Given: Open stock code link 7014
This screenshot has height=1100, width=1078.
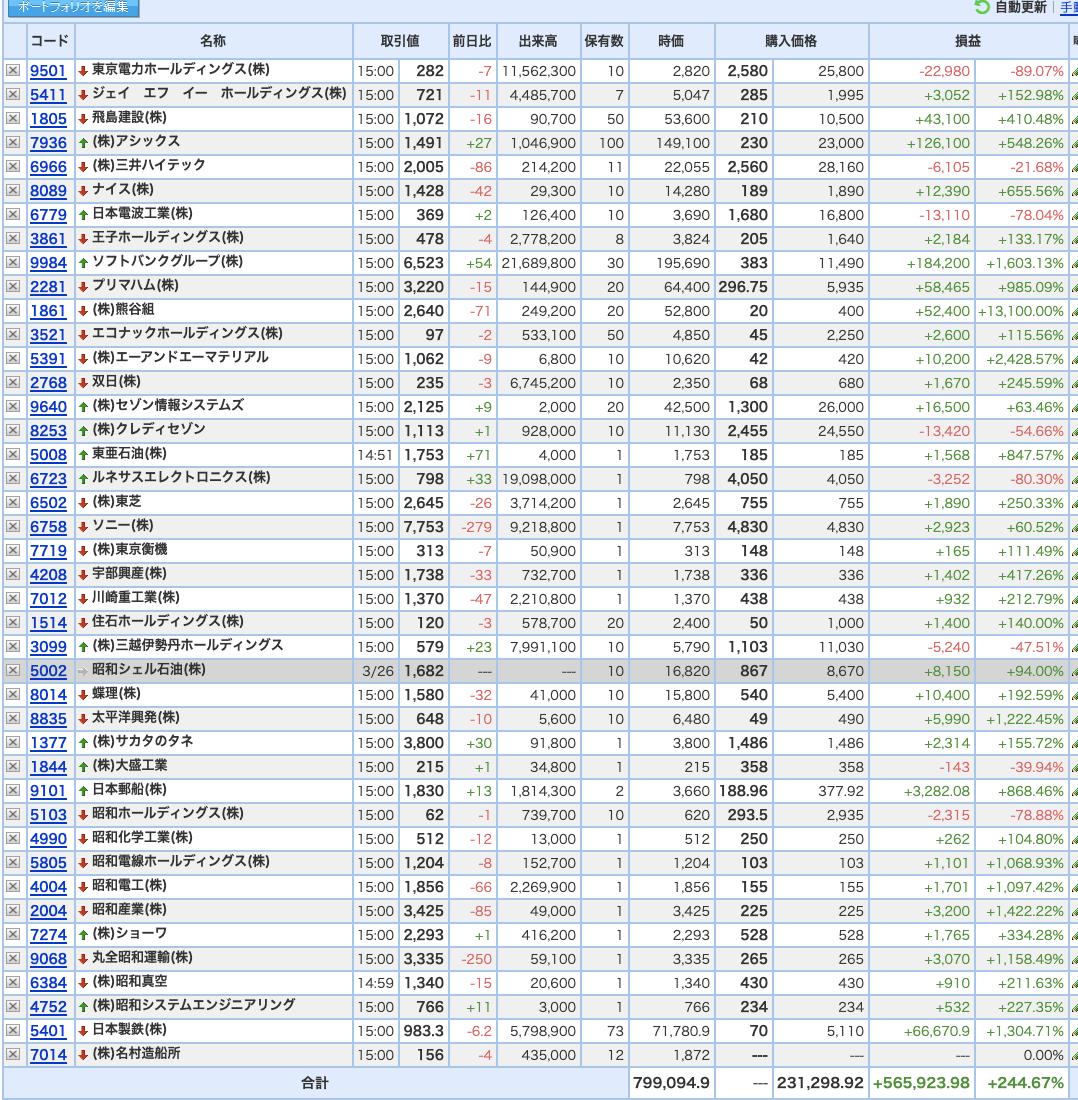Looking at the screenshot, I should 48,1055.
